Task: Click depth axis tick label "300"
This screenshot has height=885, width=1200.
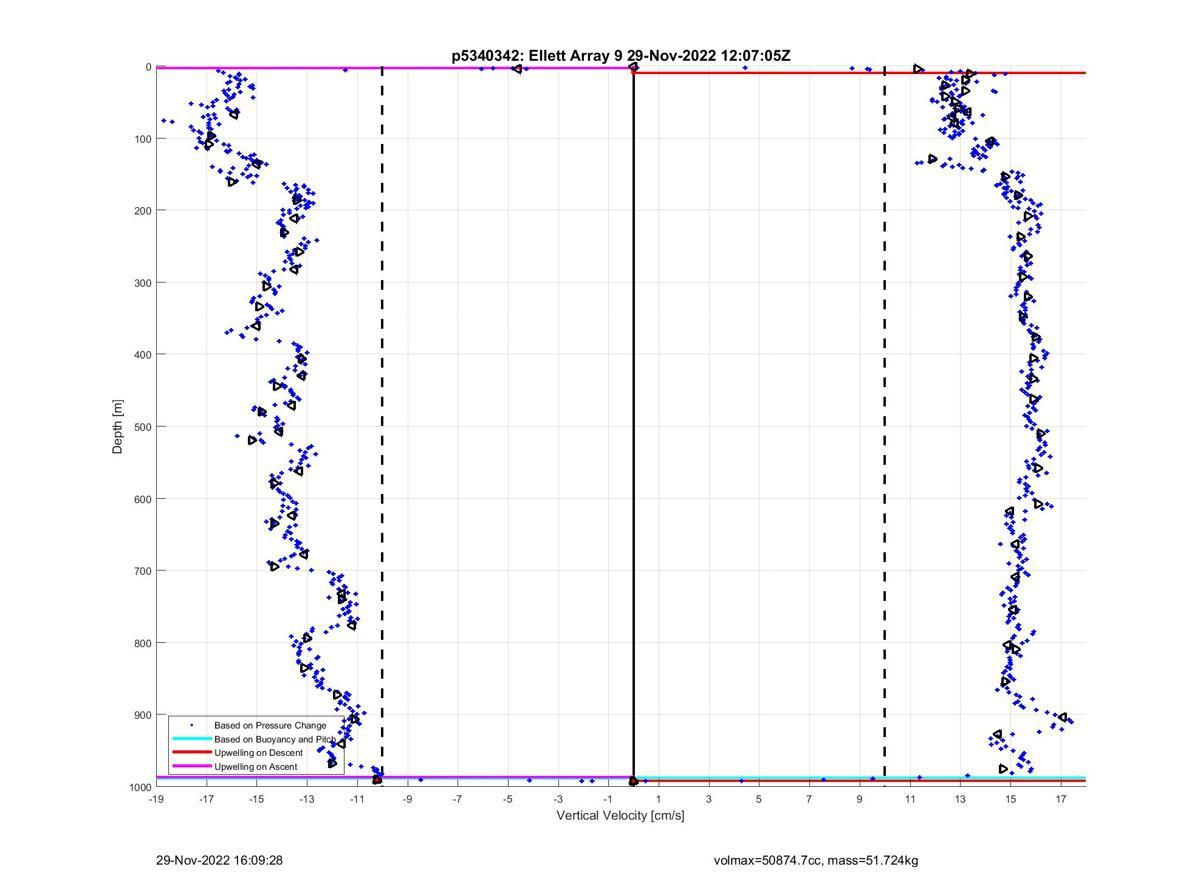Action: (142, 283)
